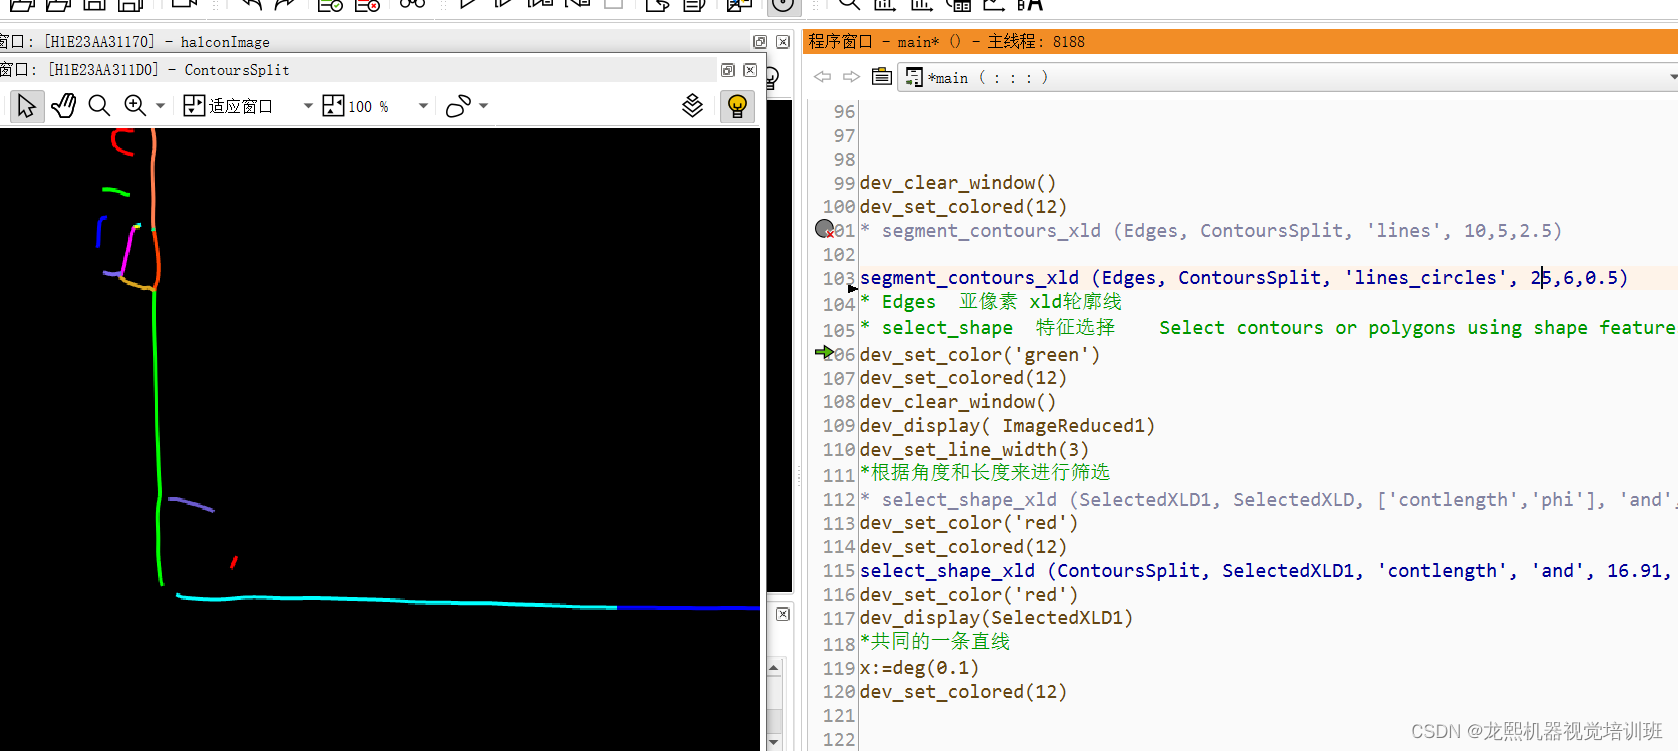The height and width of the screenshot is (751, 1678).
Task: Open the procedure interface editor icon
Action: coord(881,77)
